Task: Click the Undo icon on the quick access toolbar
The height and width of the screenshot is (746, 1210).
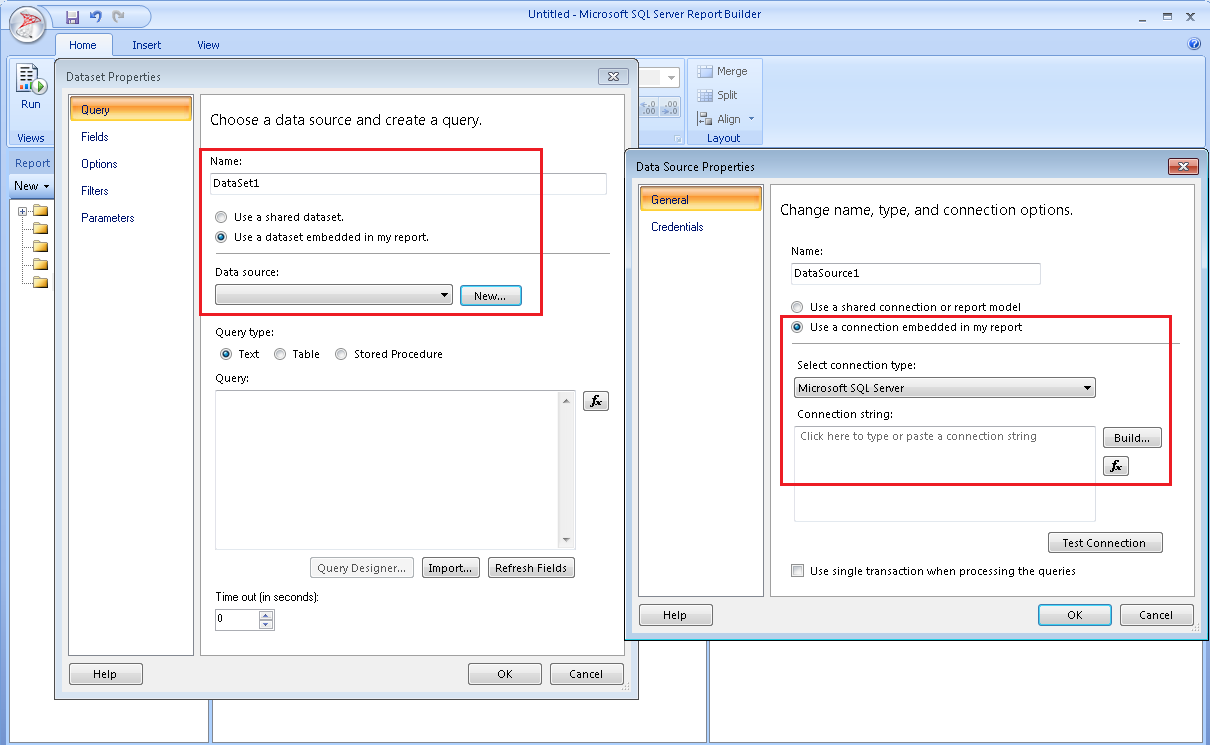Action: tap(93, 16)
